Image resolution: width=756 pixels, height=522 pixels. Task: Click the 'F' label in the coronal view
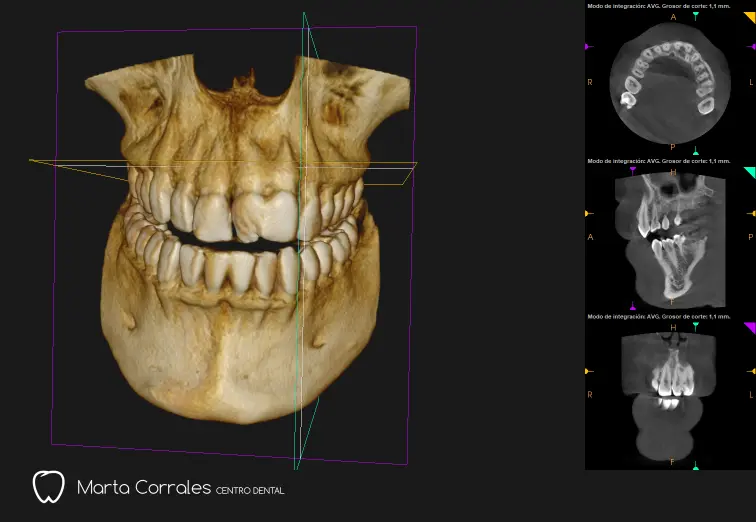click(673, 462)
